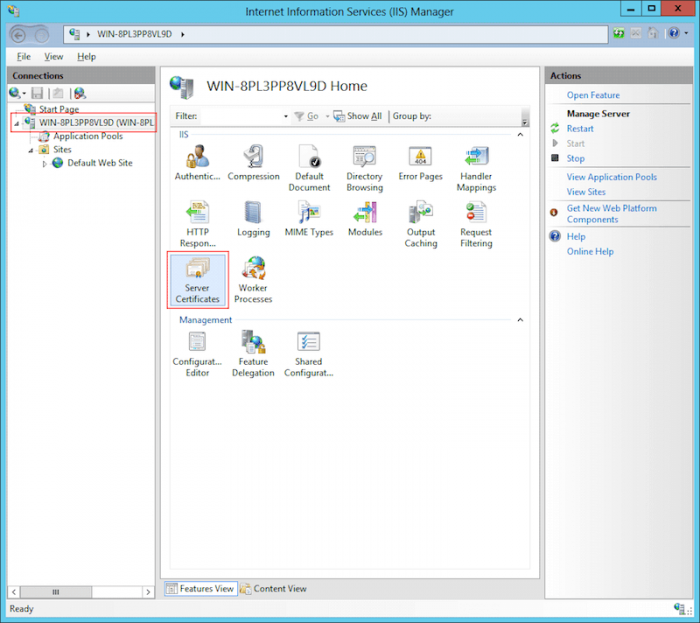This screenshot has width=700, height=623.
Task: Open the Filter dropdown arrow
Action: (285, 117)
